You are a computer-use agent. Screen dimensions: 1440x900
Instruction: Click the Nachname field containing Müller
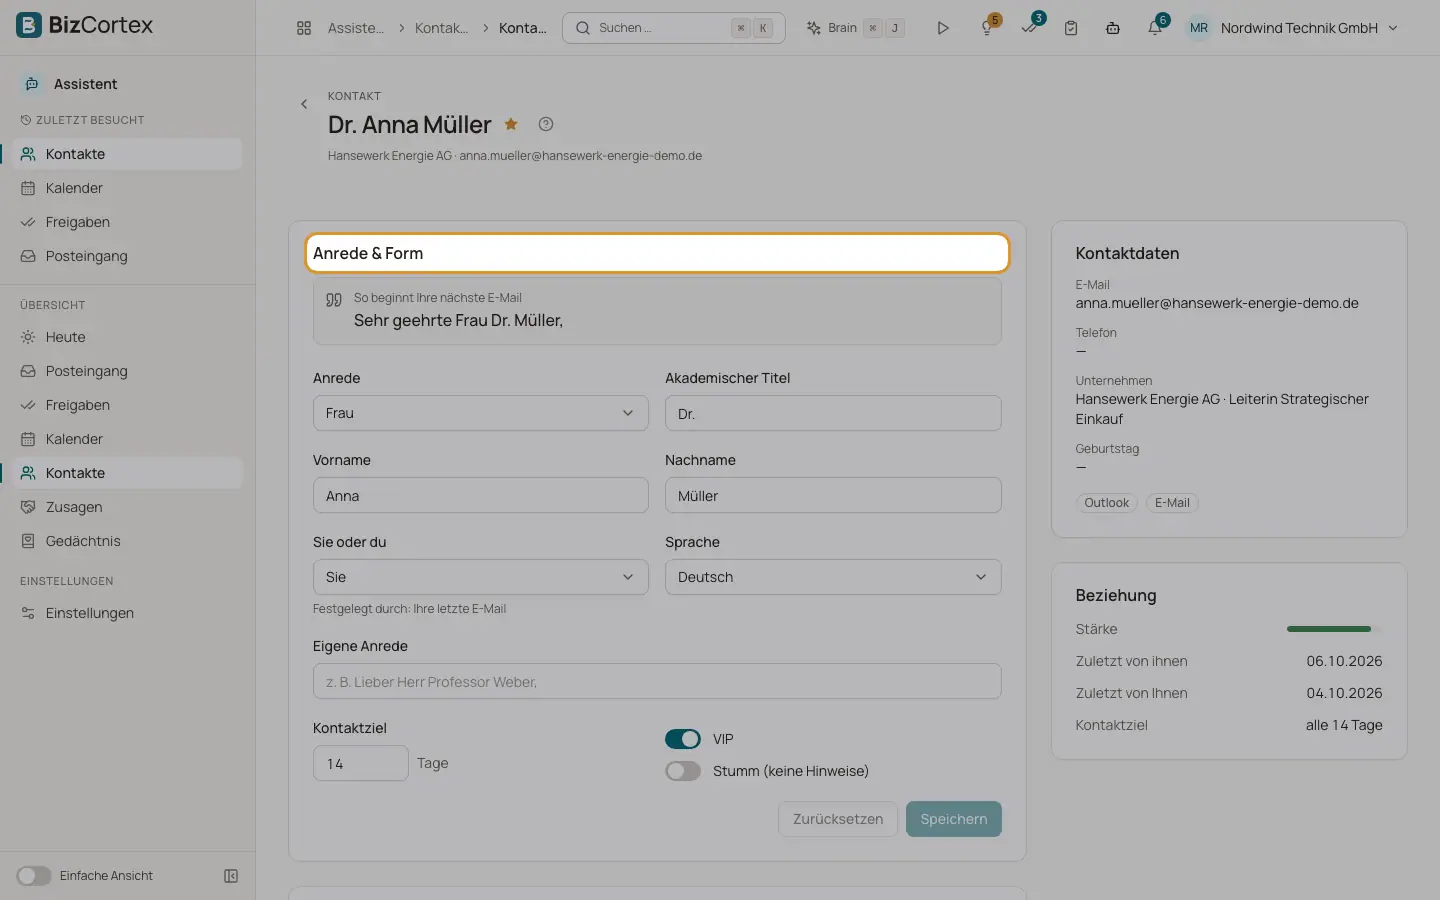pos(833,495)
